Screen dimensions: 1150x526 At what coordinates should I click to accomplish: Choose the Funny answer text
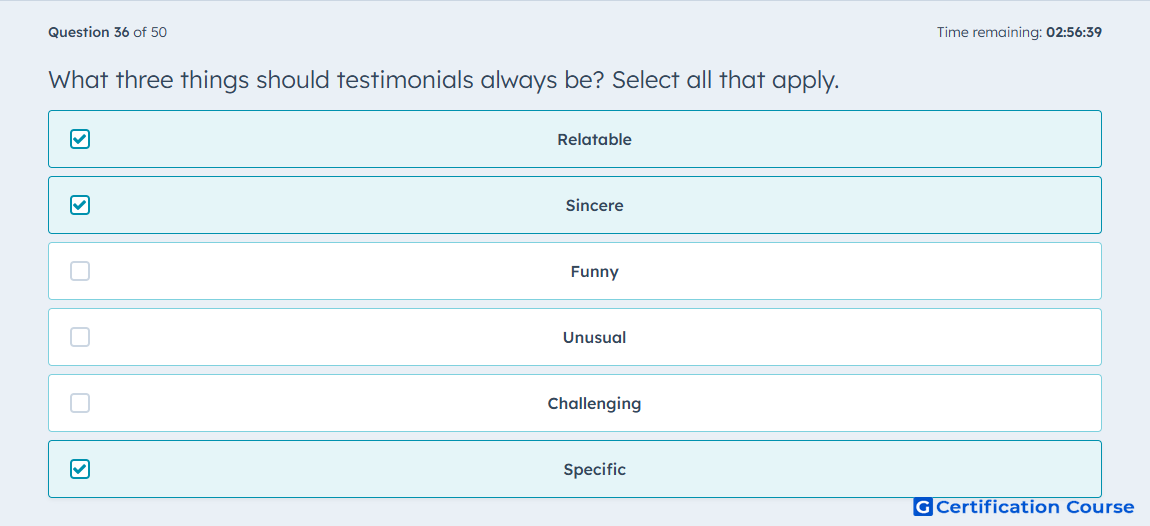[x=594, y=272]
